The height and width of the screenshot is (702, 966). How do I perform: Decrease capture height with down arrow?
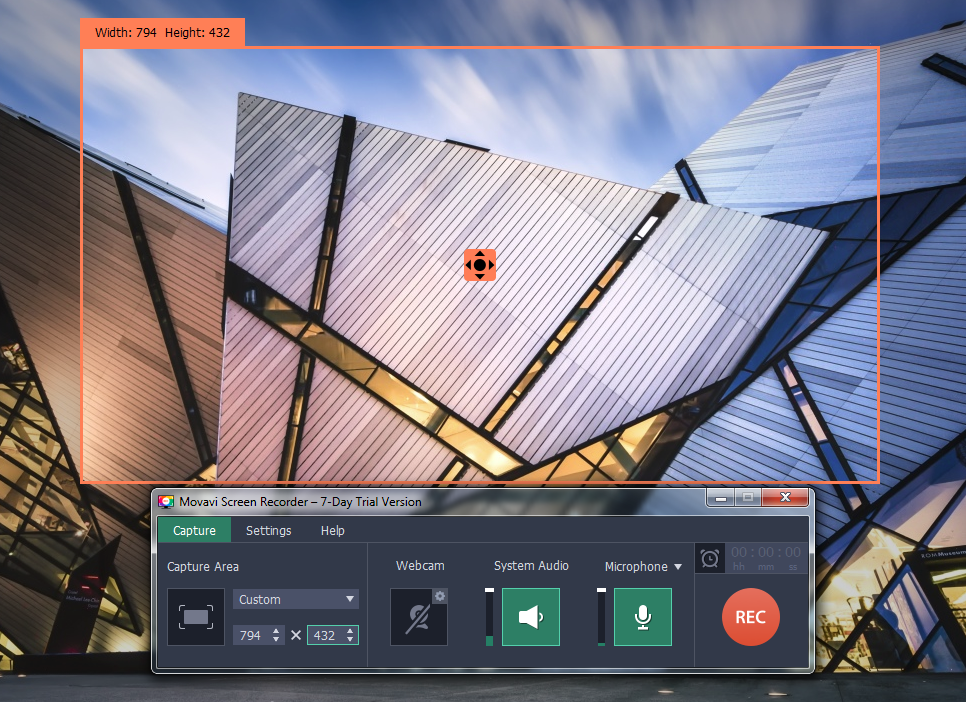349,639
